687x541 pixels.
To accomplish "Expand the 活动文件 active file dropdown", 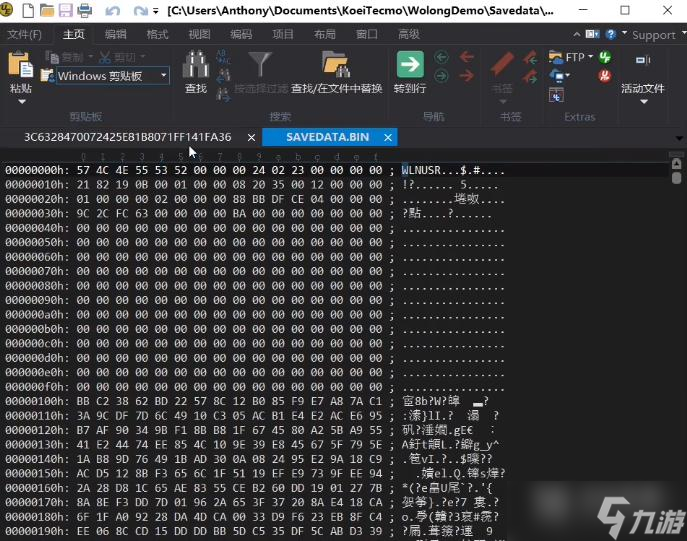I will [x=644, y=102].
